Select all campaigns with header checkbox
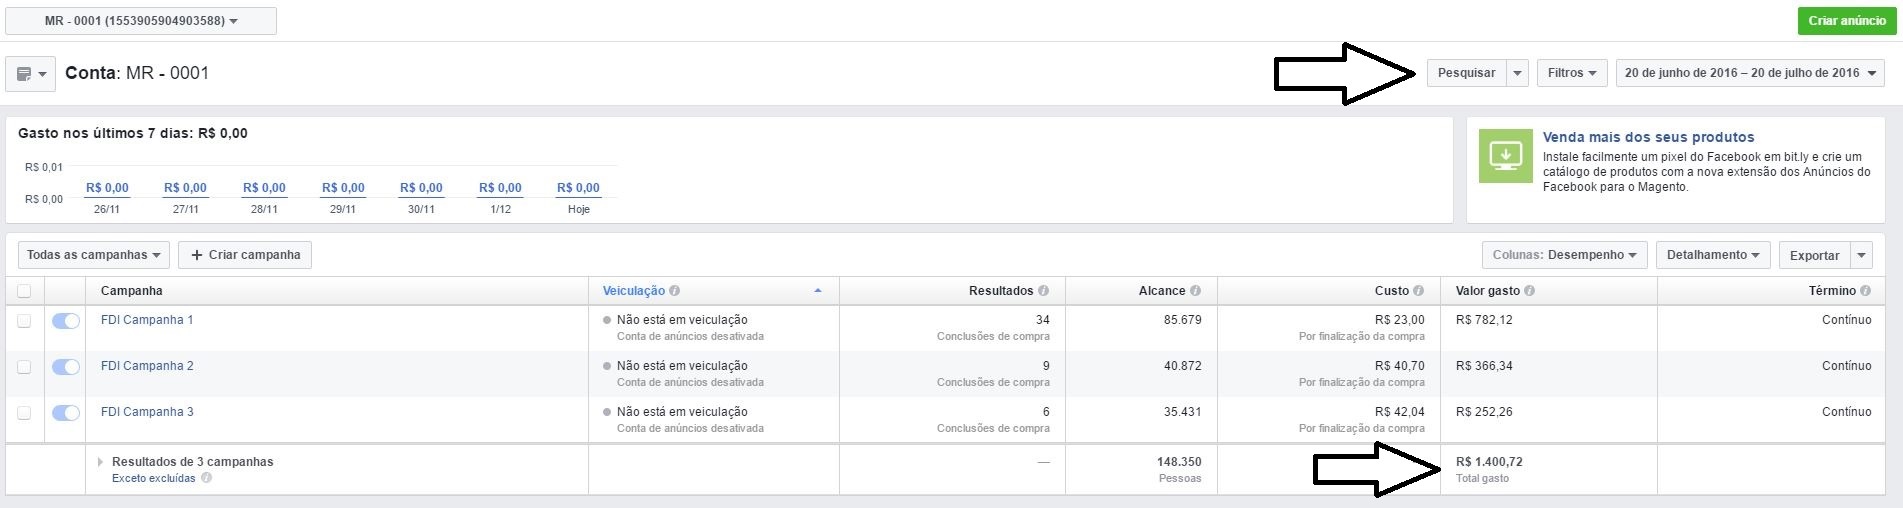The height and width of the screenshot is (508, 1903). point(24,291)
